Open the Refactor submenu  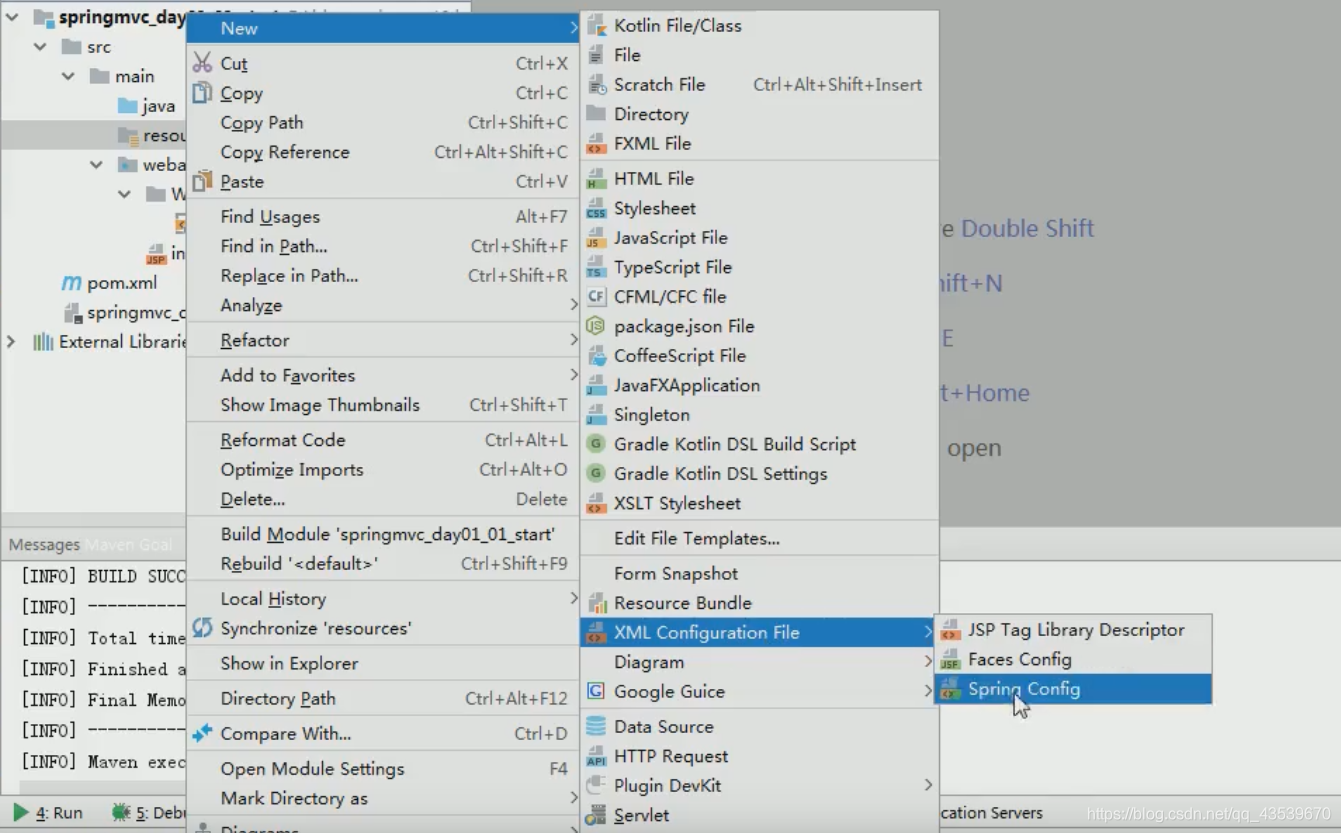pyautogui.click(x=383, y=340)
